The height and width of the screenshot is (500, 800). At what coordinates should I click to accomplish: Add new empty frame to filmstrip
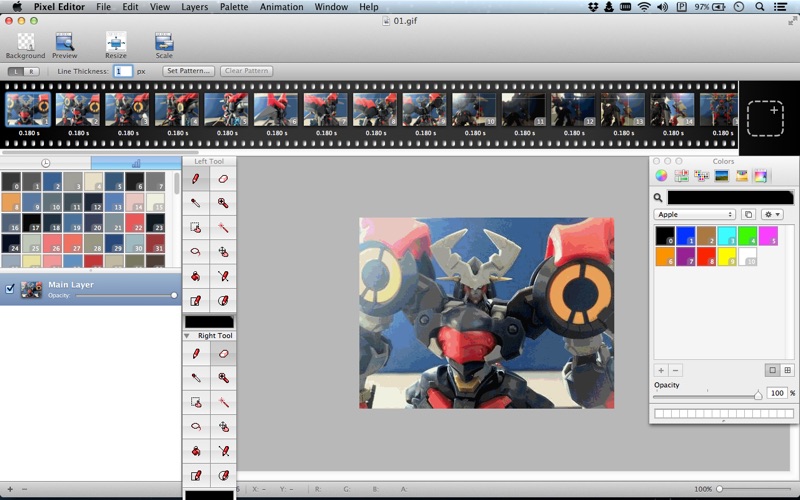[x=767, y=119]
